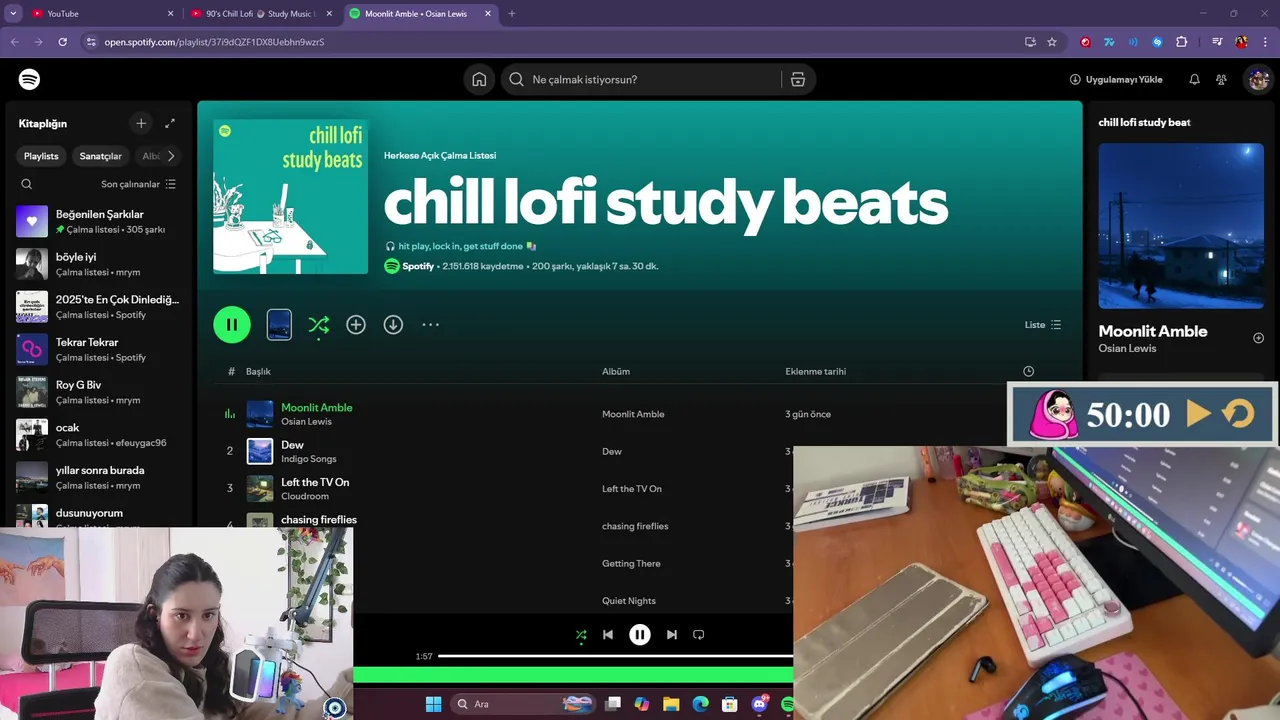Open the Windows Start menu

click(433, 704)
